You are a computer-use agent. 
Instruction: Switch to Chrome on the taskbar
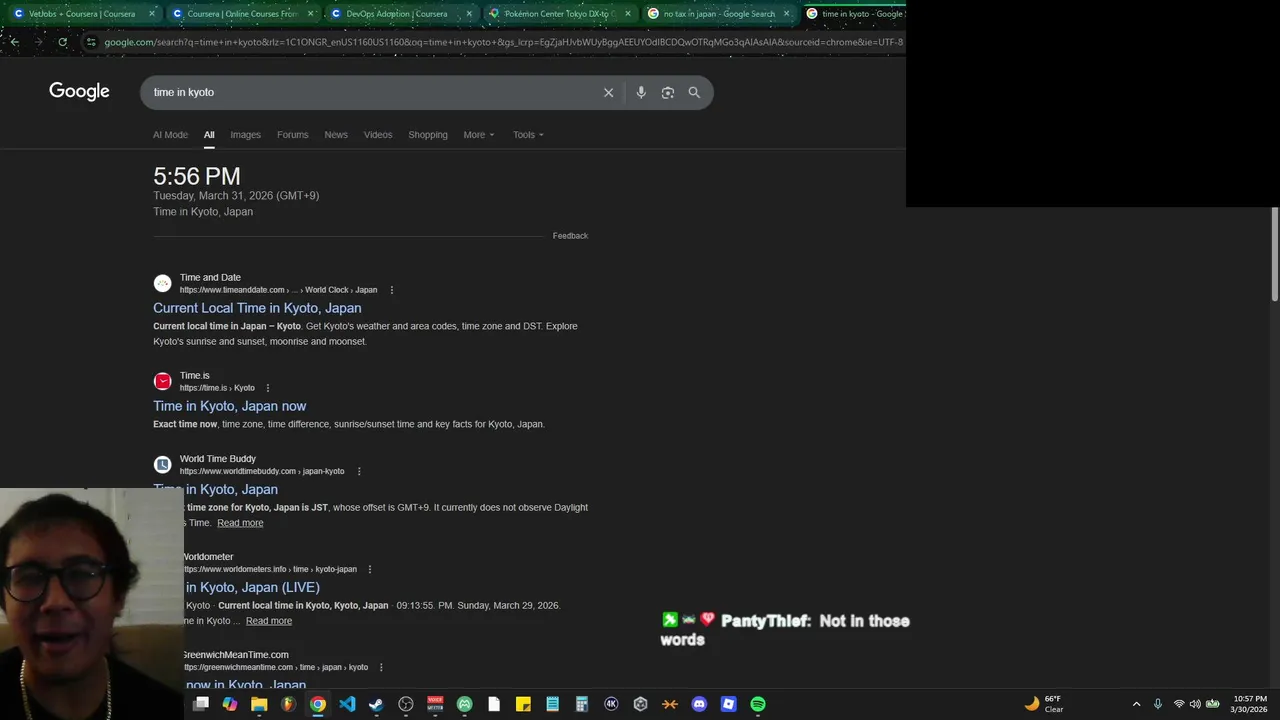pos(317,704)
